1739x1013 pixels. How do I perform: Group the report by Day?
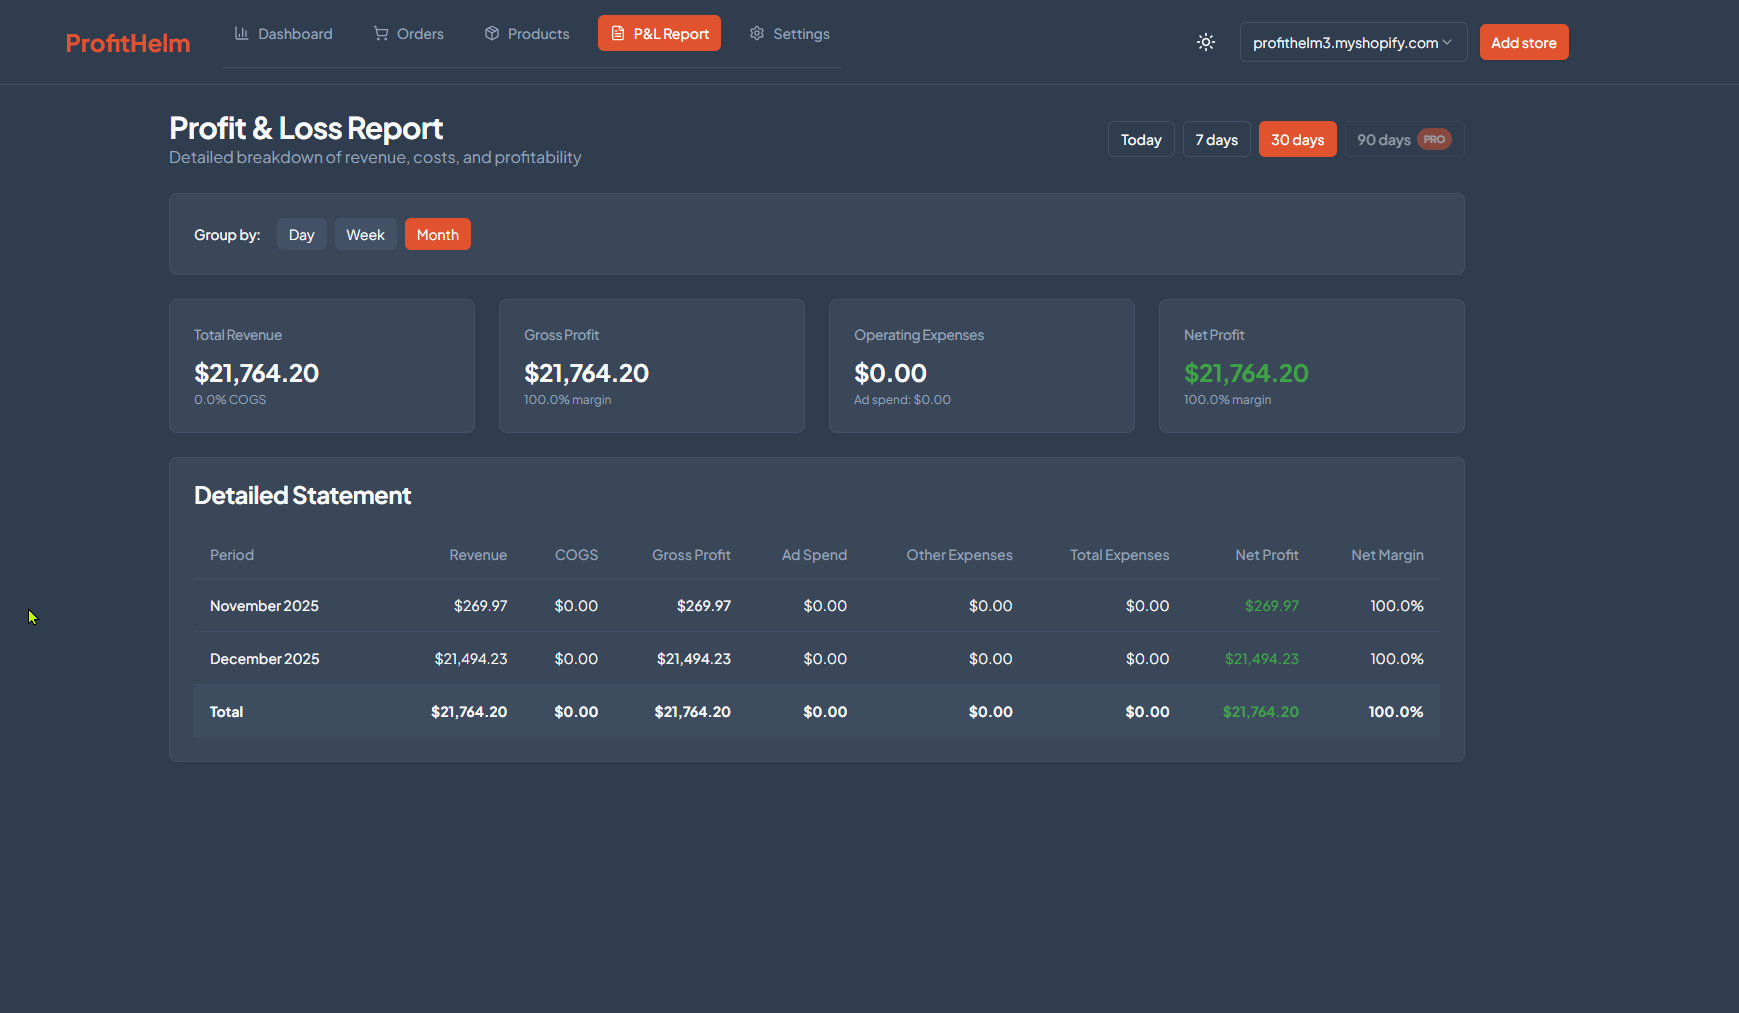coord(301,234)
